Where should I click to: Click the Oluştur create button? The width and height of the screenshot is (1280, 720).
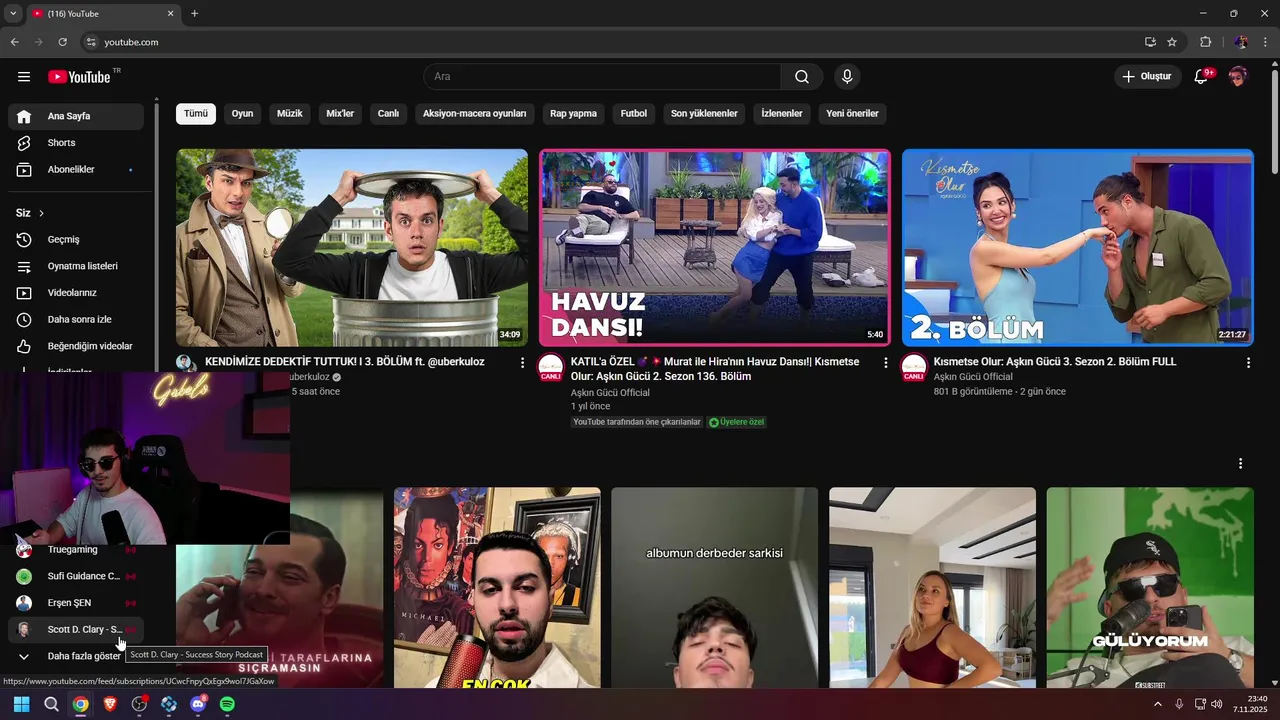pyautogui.click(x=1146, y=77)
